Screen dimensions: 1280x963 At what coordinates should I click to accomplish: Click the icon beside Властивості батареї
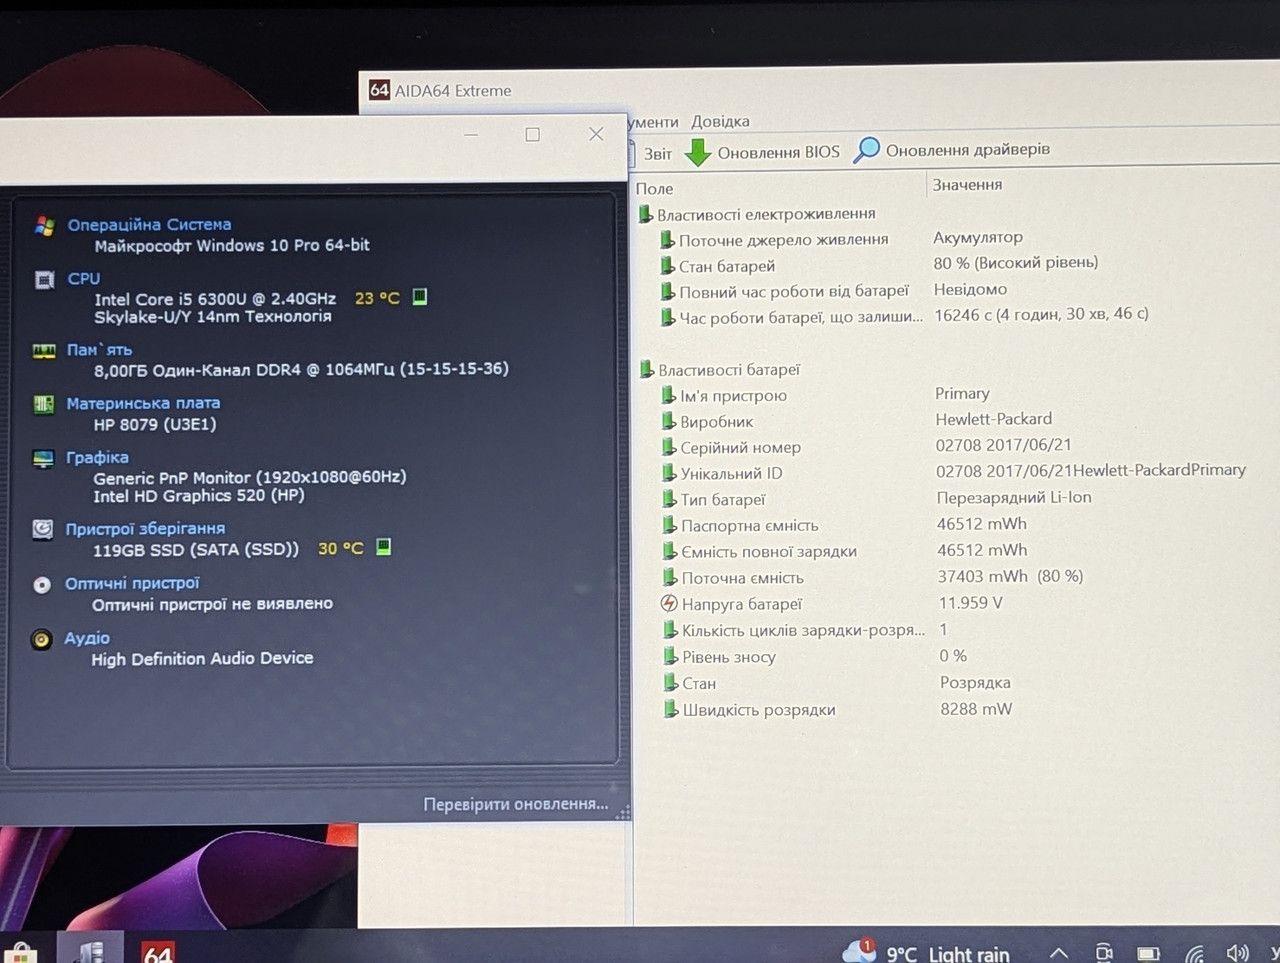point(647,370)
